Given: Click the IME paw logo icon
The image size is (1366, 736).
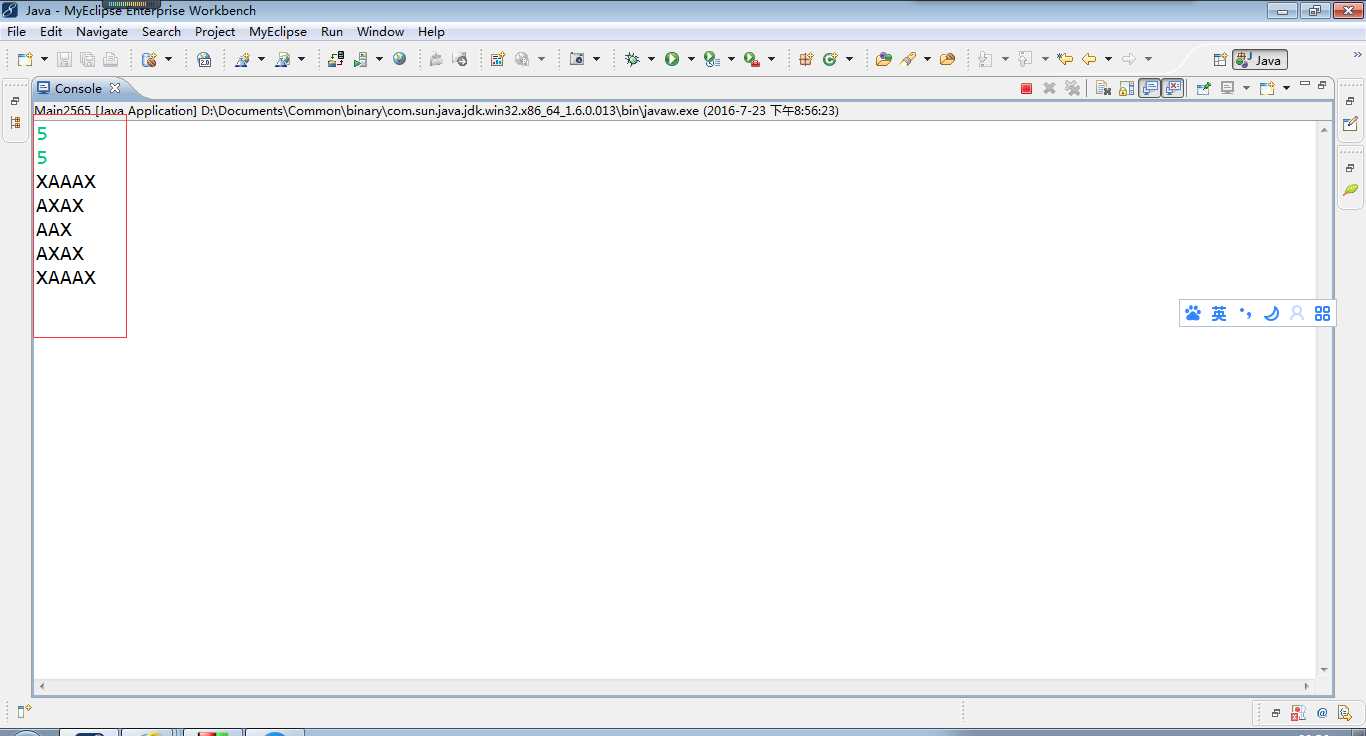Looking at the screenshot, I should pyautogui.click(x=1193, y=314).
